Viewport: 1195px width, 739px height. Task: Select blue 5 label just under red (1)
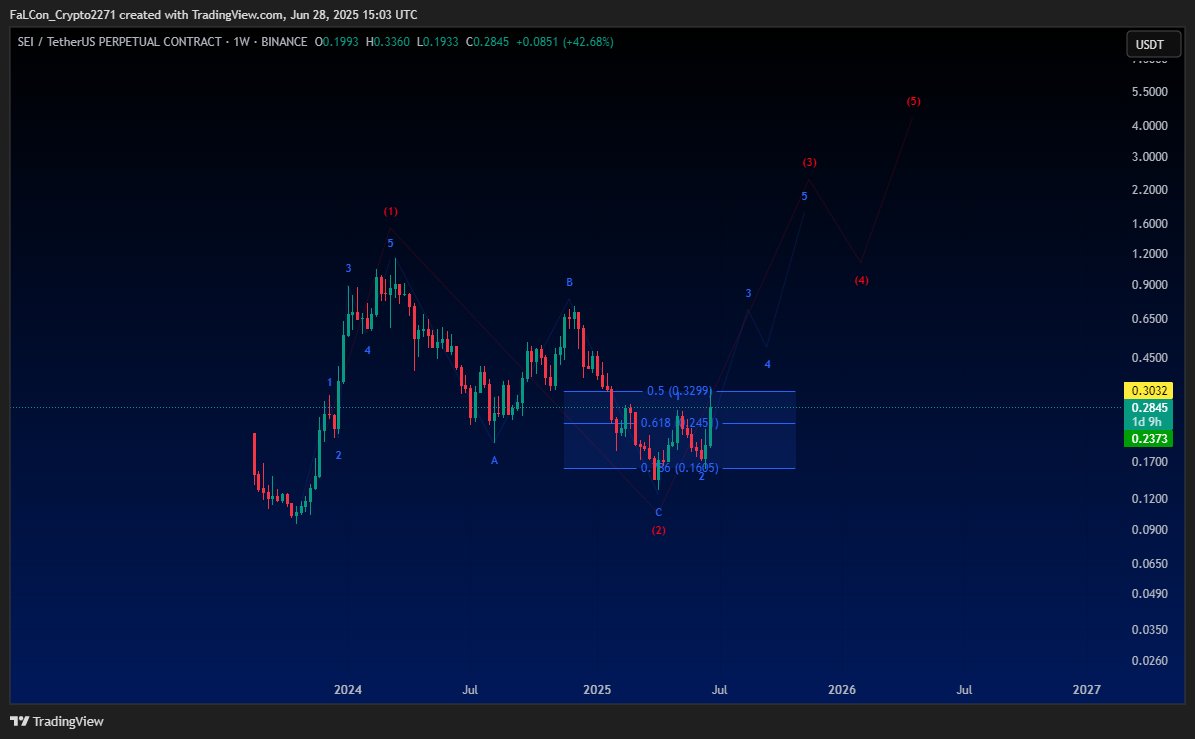coord(390,243)
